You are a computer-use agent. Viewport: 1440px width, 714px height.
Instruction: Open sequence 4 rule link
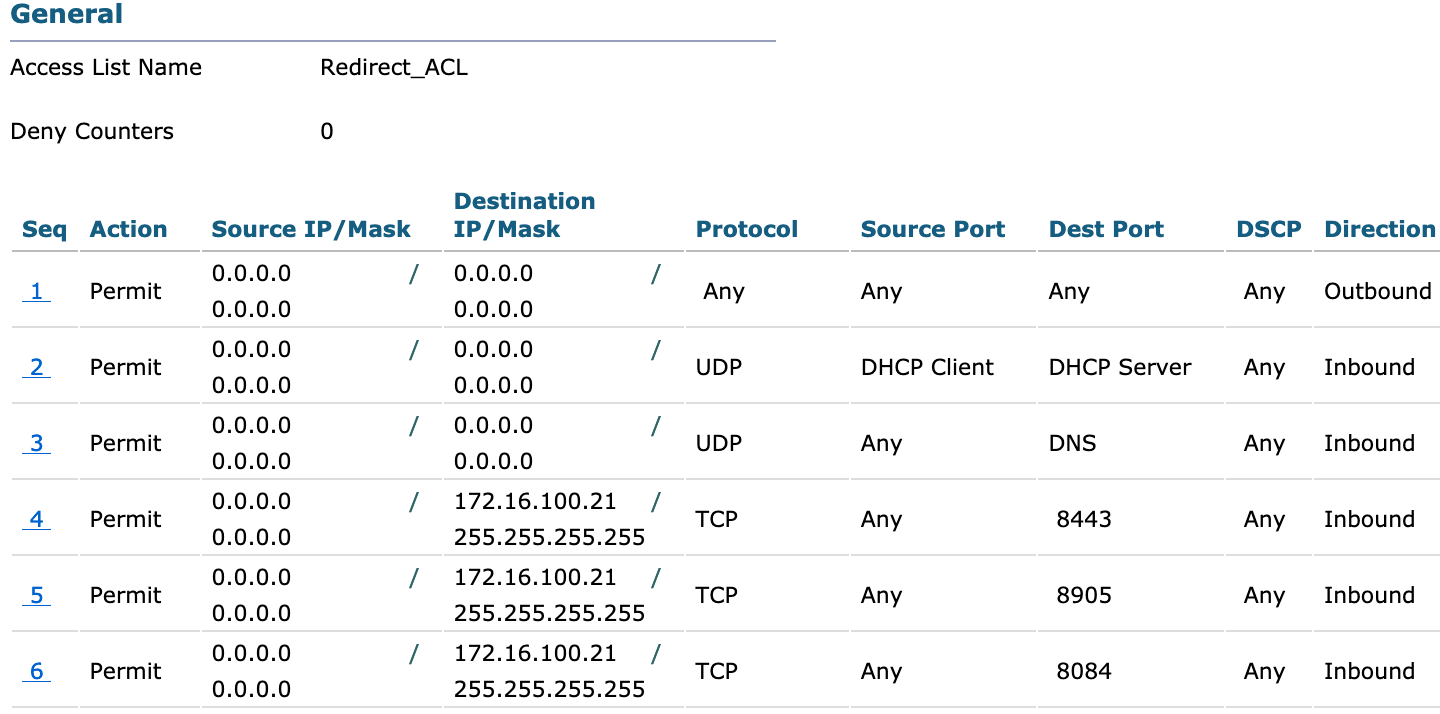click(x=36, y=520)
